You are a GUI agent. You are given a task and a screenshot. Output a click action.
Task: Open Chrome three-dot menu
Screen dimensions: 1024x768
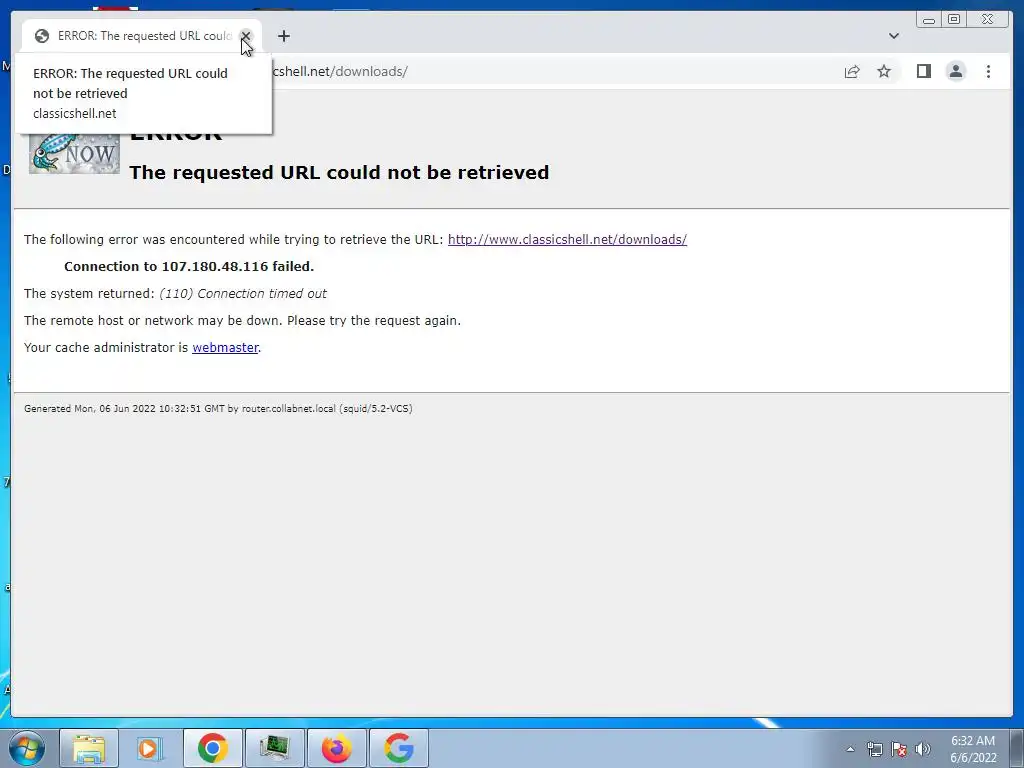point(988,71)
